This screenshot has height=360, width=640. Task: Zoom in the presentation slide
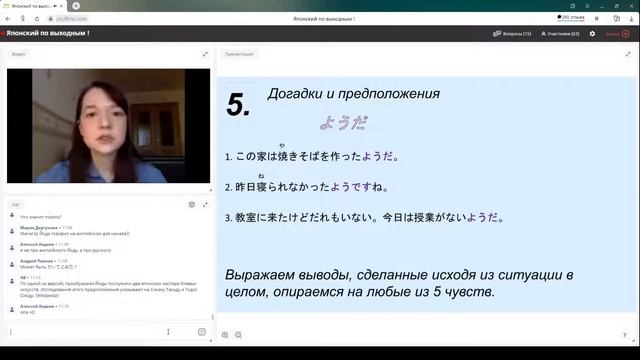(x=225, y=335)
